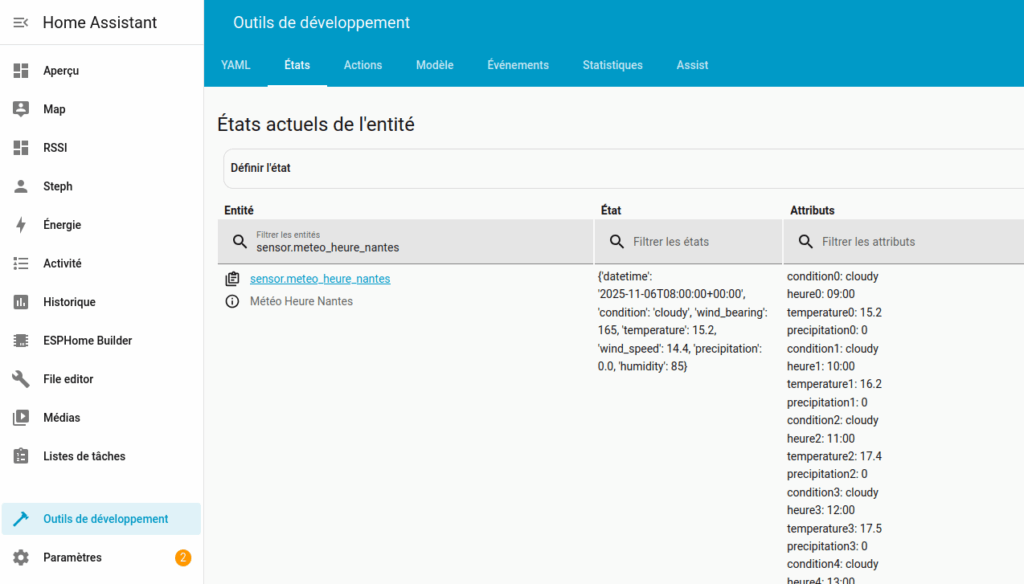Switch to the Modèle tab

[x=435, y=65]
